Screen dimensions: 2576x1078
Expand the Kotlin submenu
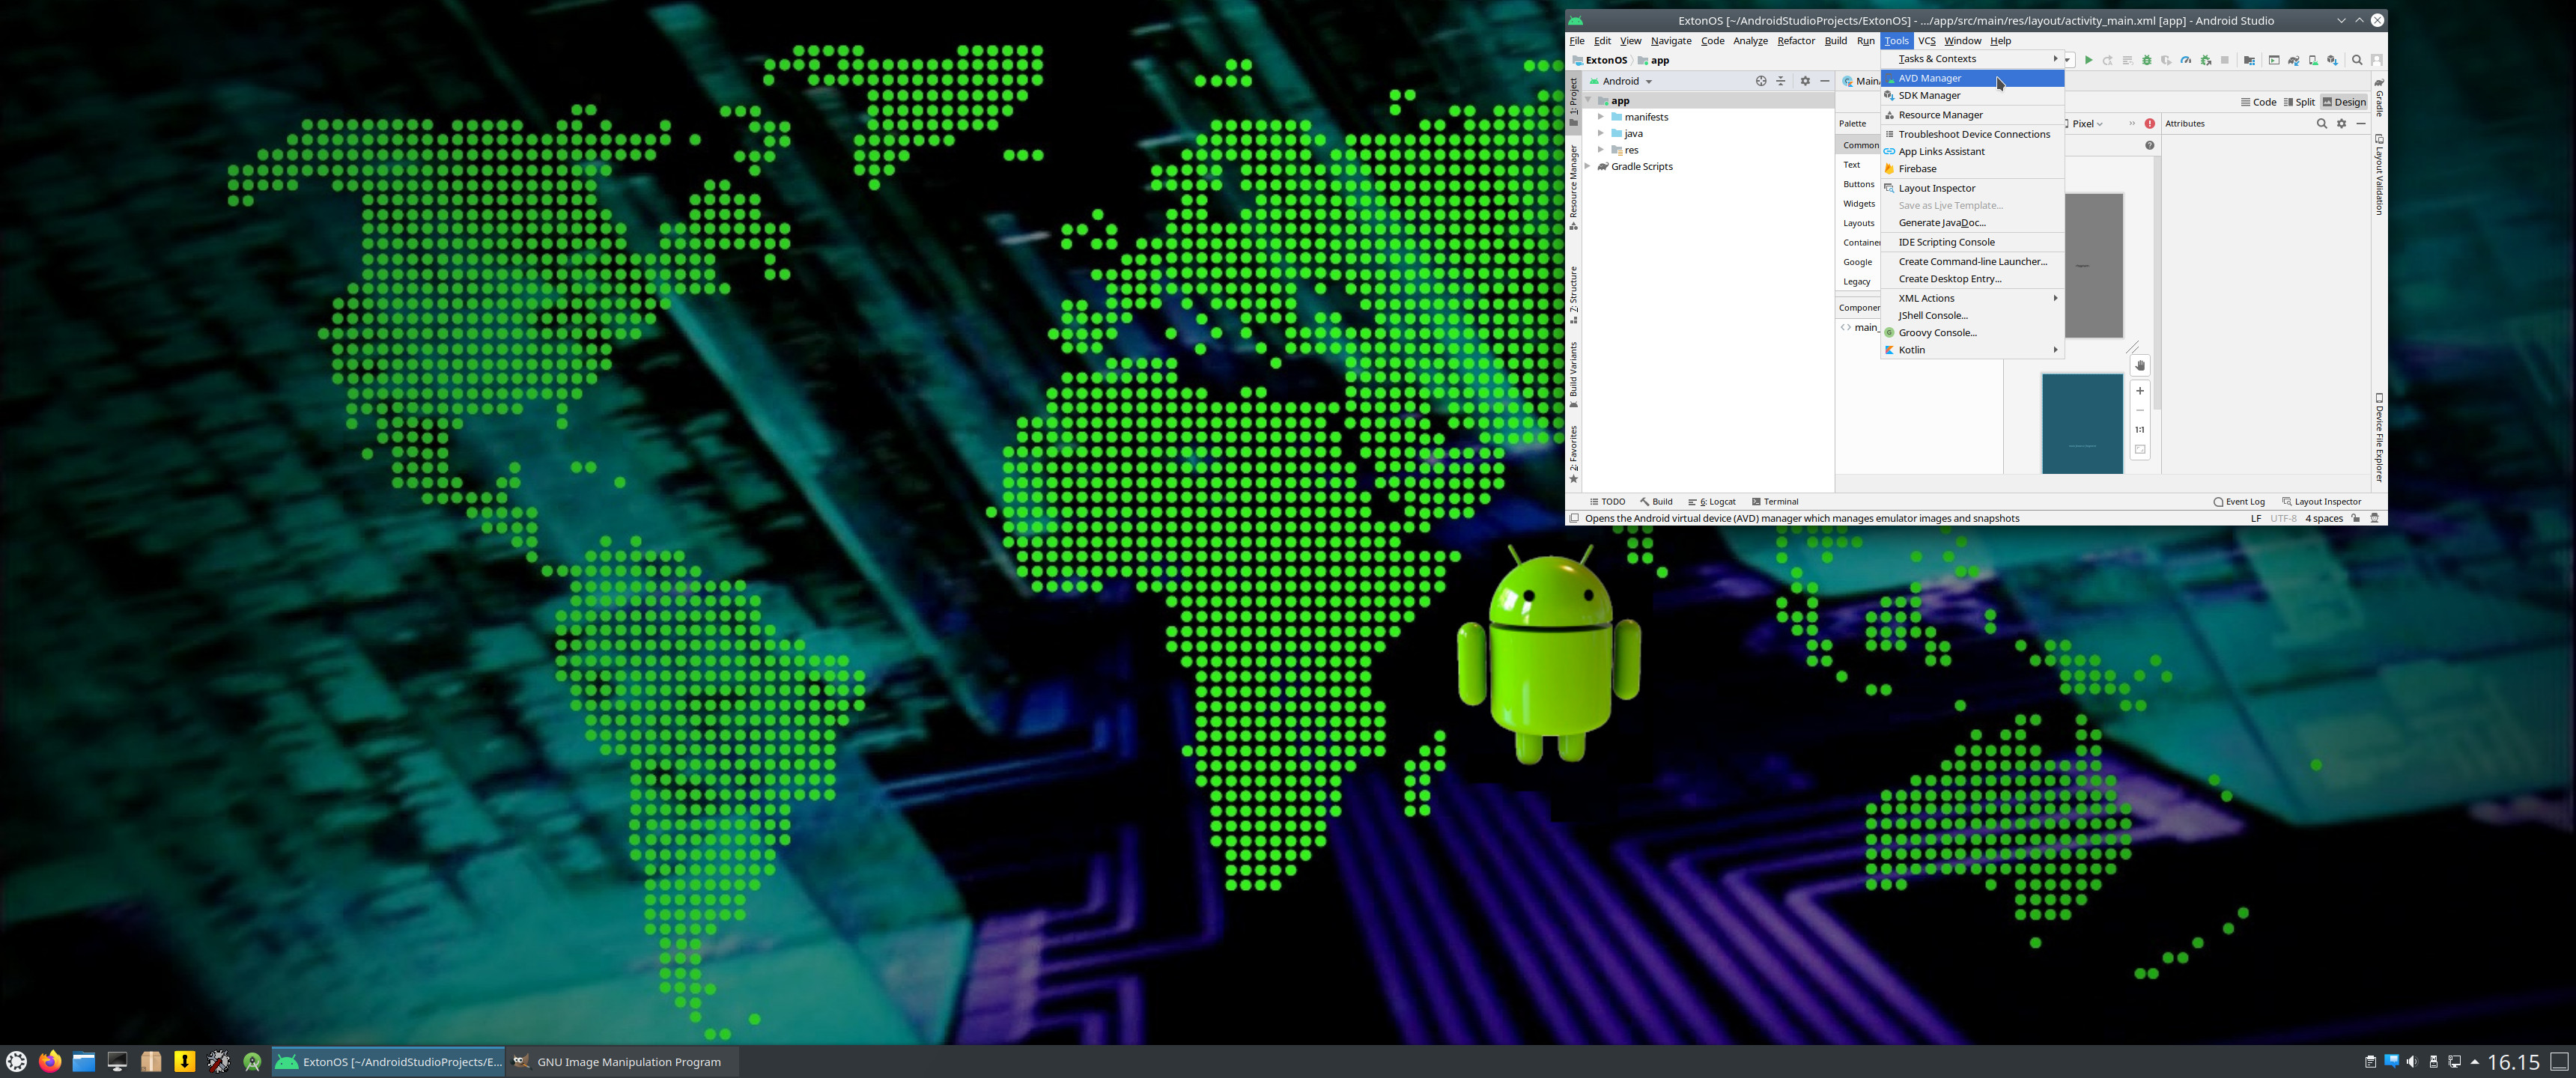tap(1972, 350)
